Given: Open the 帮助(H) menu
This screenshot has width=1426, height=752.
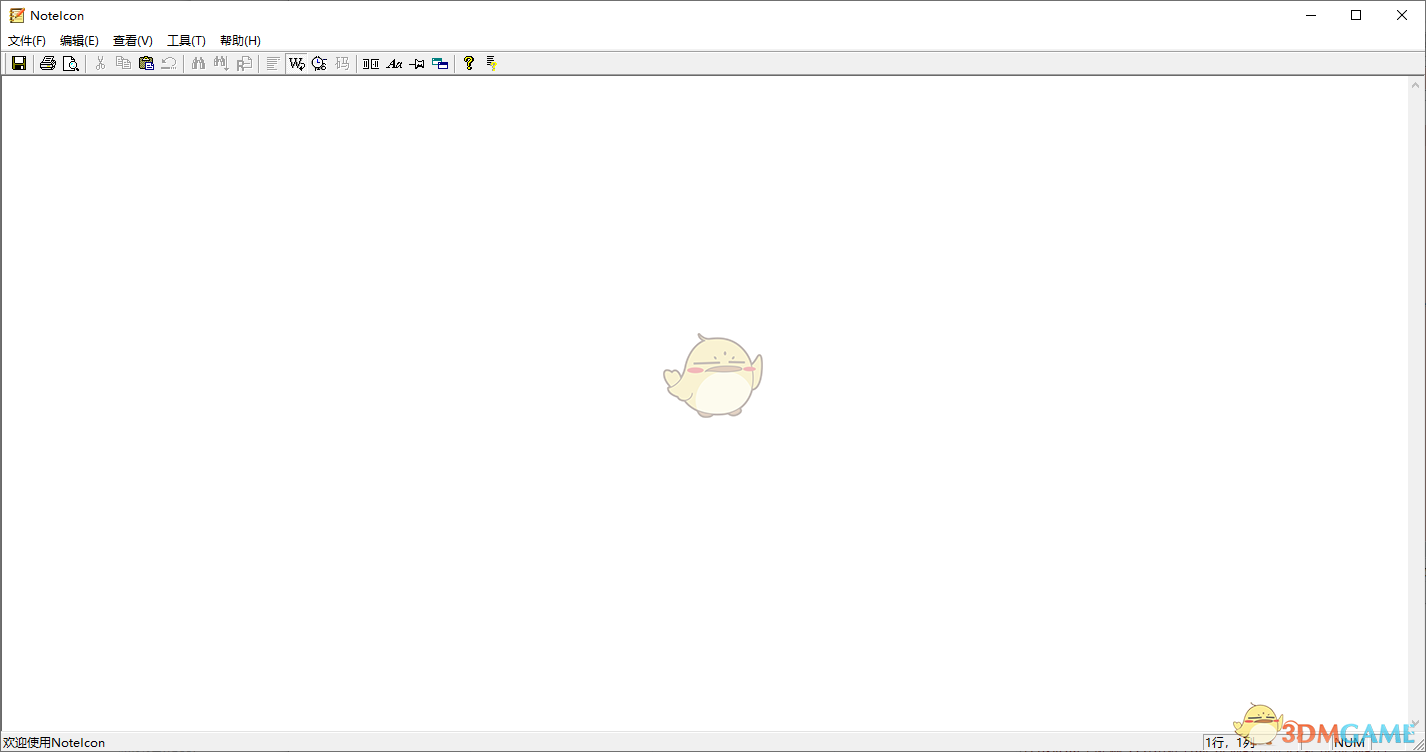Looking at the screenshot, I should point(240,40).
